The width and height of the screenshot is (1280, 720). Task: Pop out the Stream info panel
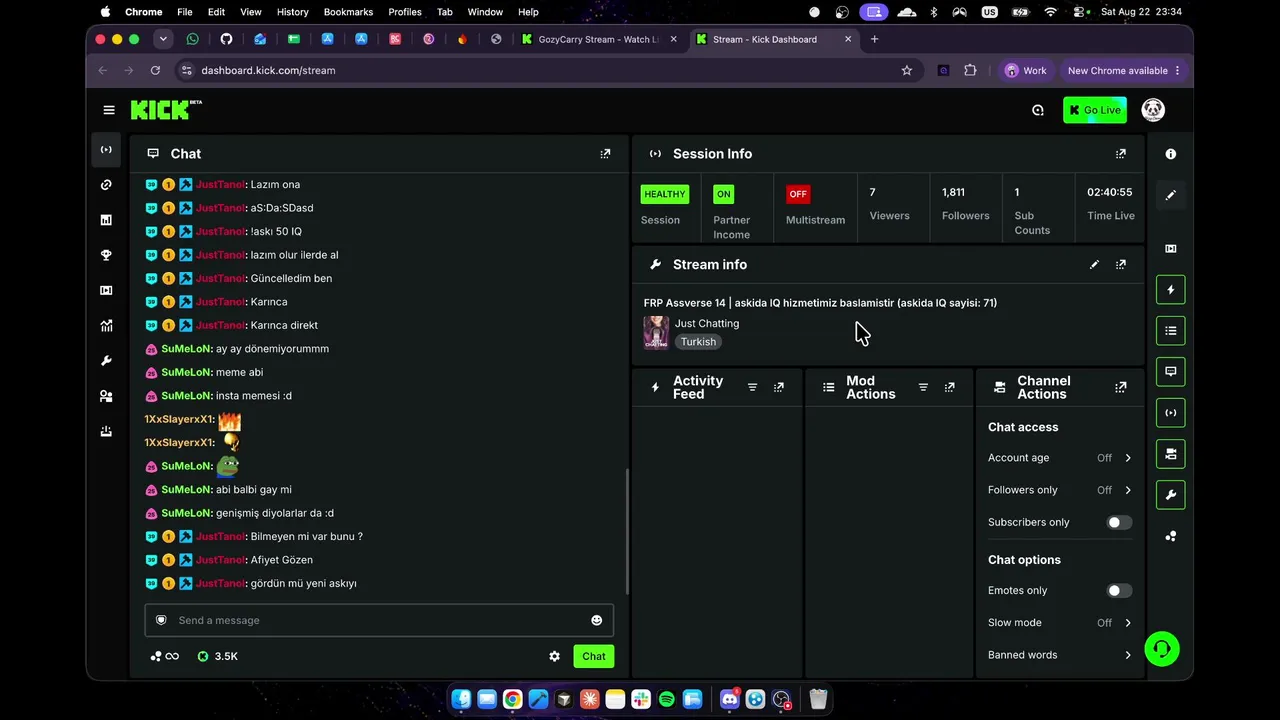1121,265
